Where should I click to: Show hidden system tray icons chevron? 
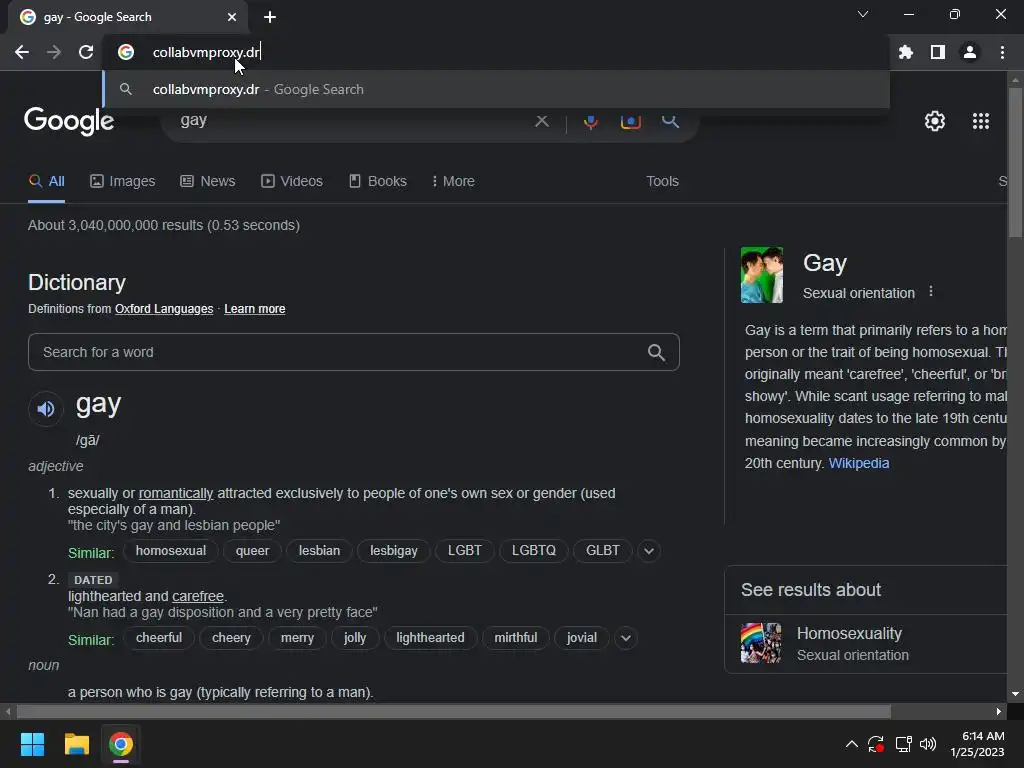[x=852, y=744]
